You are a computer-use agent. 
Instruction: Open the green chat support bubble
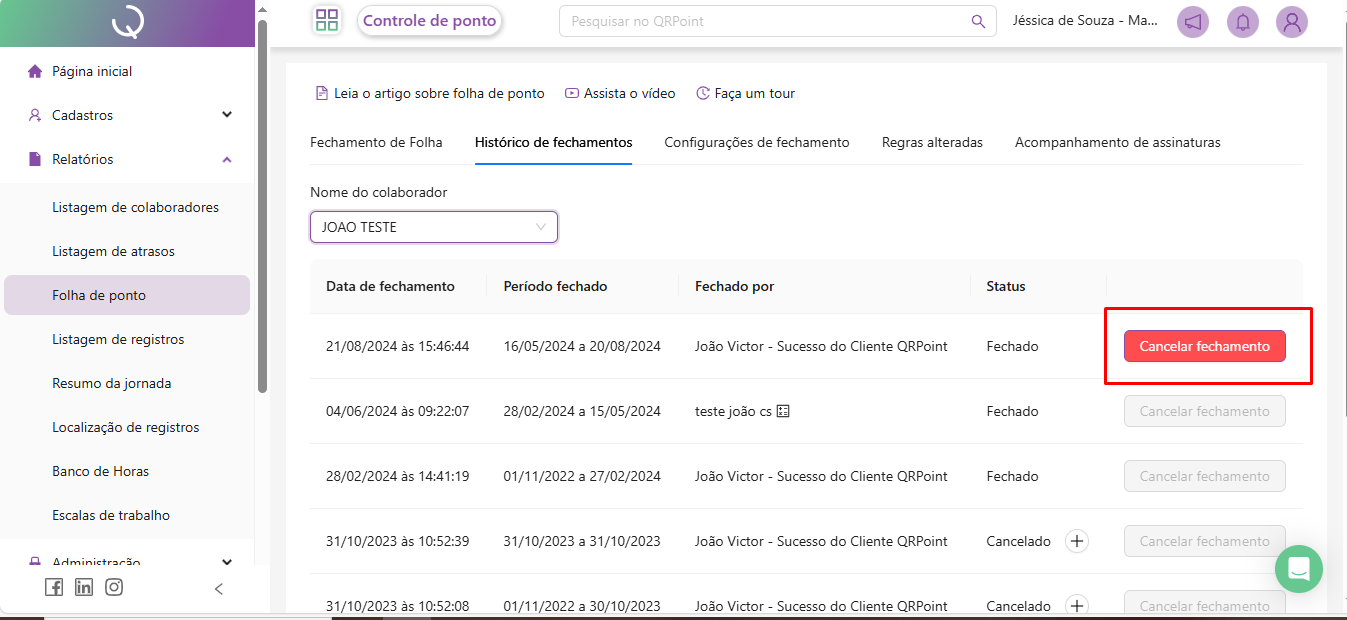[x=1298, y=569]
